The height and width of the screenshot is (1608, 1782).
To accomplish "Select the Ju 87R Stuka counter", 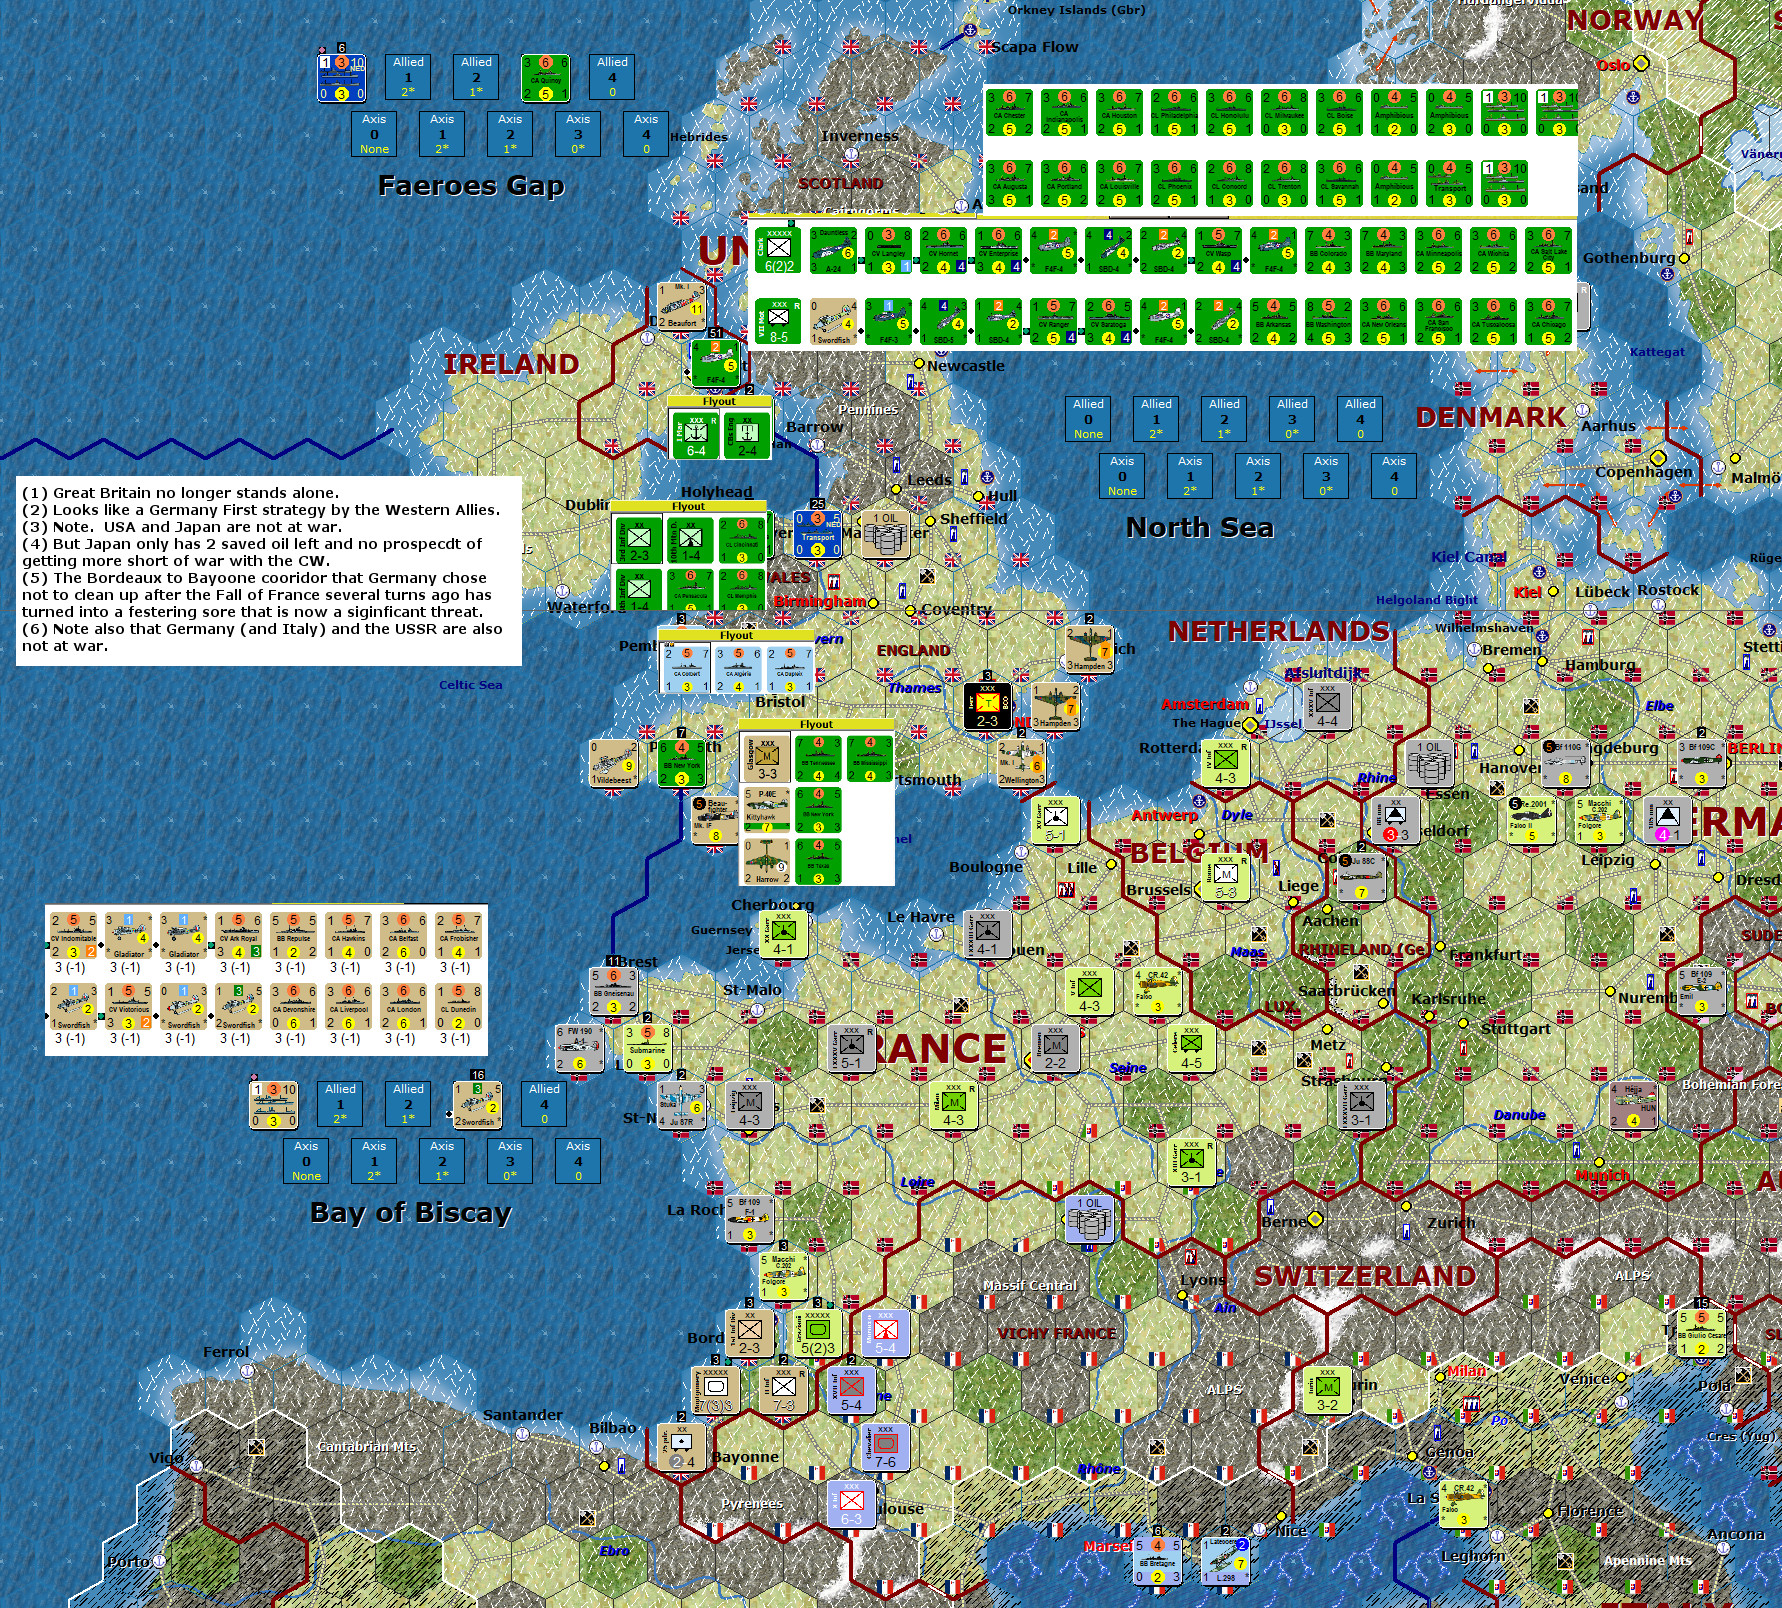I will tap(682, 1105).
